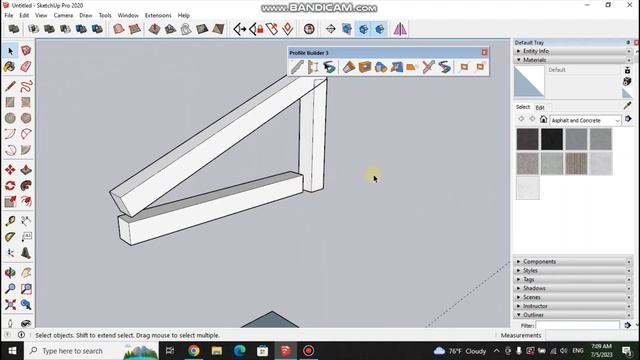This screenshot has width=640, height=360.
Task: Select the Polygon tool
Action: [x=26, y=118]
